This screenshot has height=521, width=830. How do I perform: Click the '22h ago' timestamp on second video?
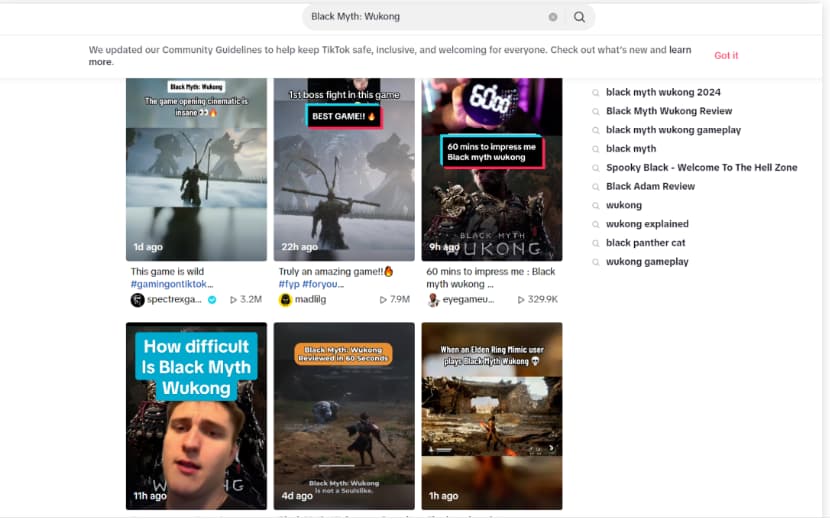(300, 247)
